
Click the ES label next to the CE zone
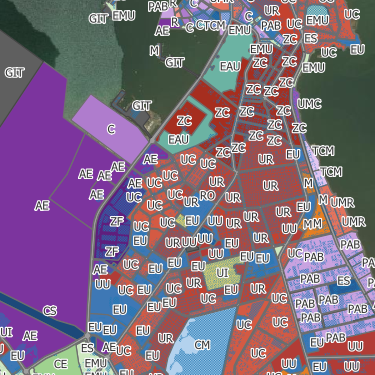[x=87, y=348]
